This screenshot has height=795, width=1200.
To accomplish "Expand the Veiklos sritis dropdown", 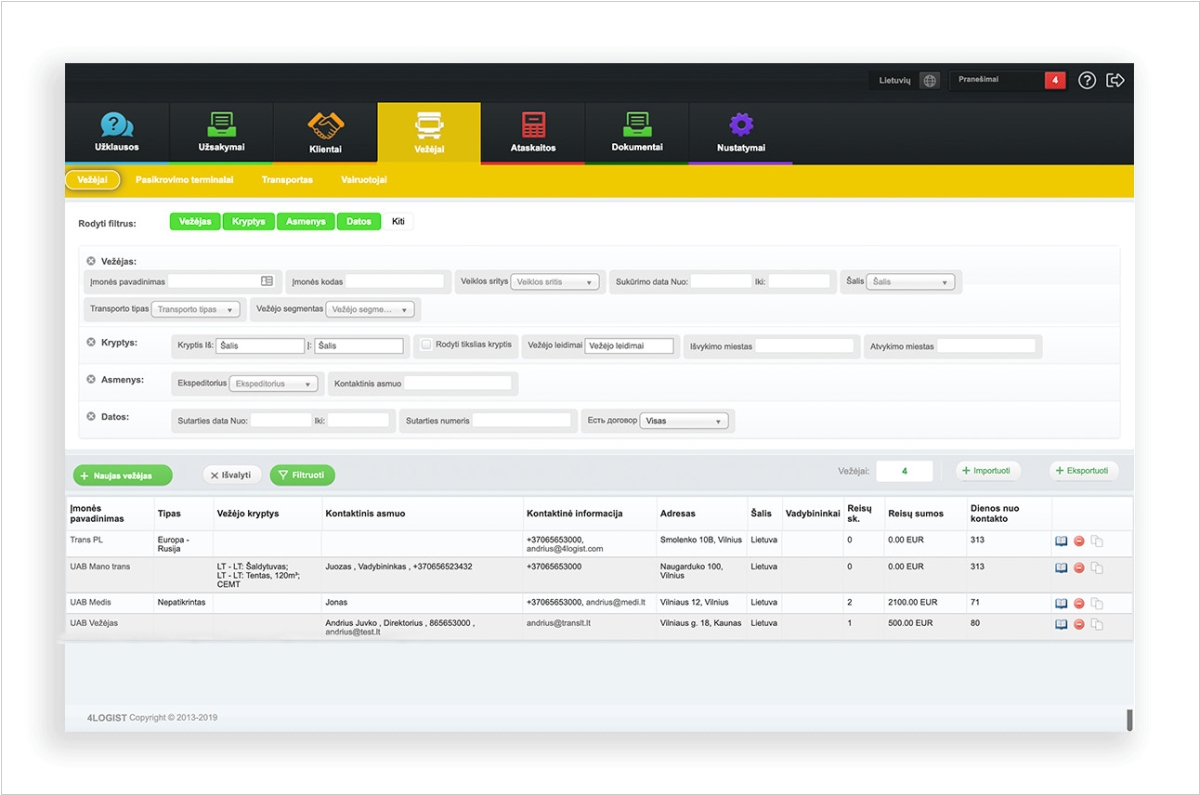I will (x=555, y=282).
